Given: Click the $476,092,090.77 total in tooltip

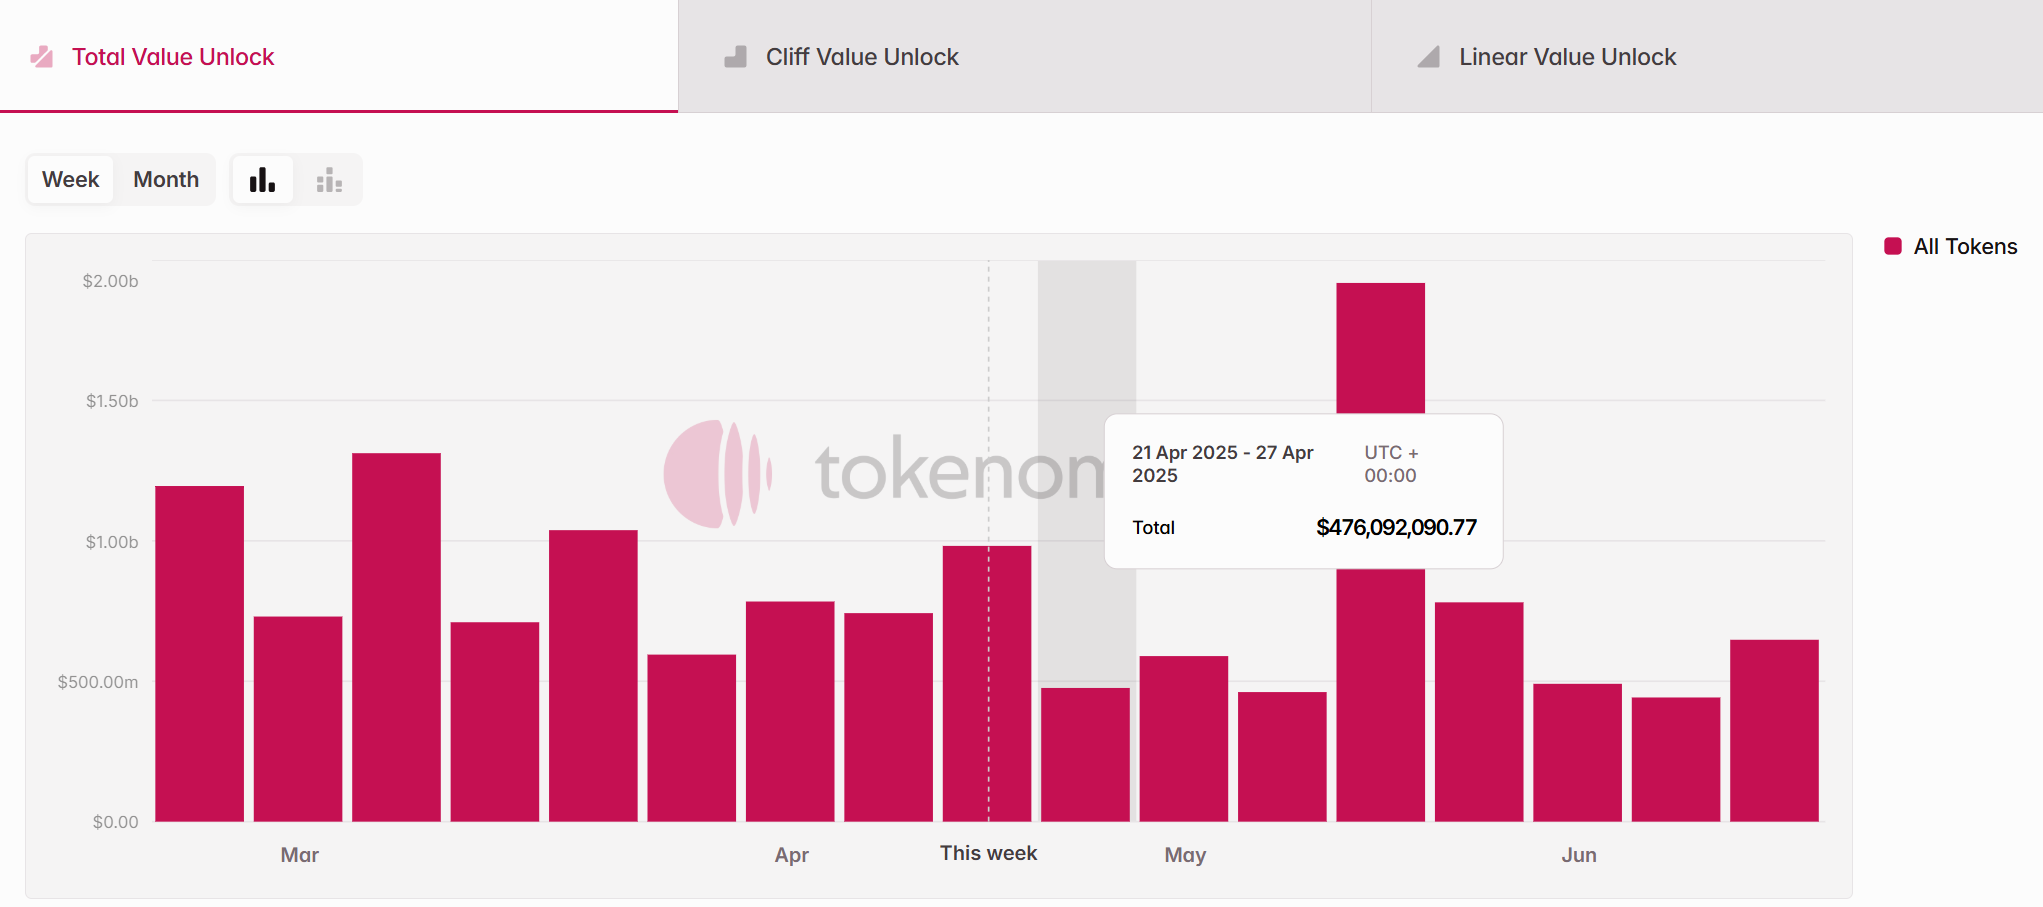Looking at the screenshot, I should (x=1396, y=527).
